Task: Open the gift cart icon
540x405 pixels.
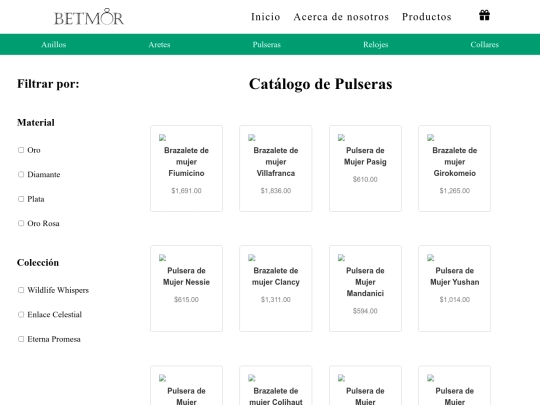Action: point(484,15)
